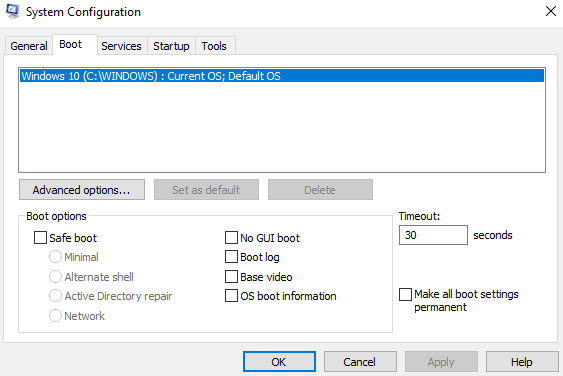The width and height of the screenshot is (563, 376).
Task: Click the System Configuration title bar icon
Action: click(x=13, y=11)
